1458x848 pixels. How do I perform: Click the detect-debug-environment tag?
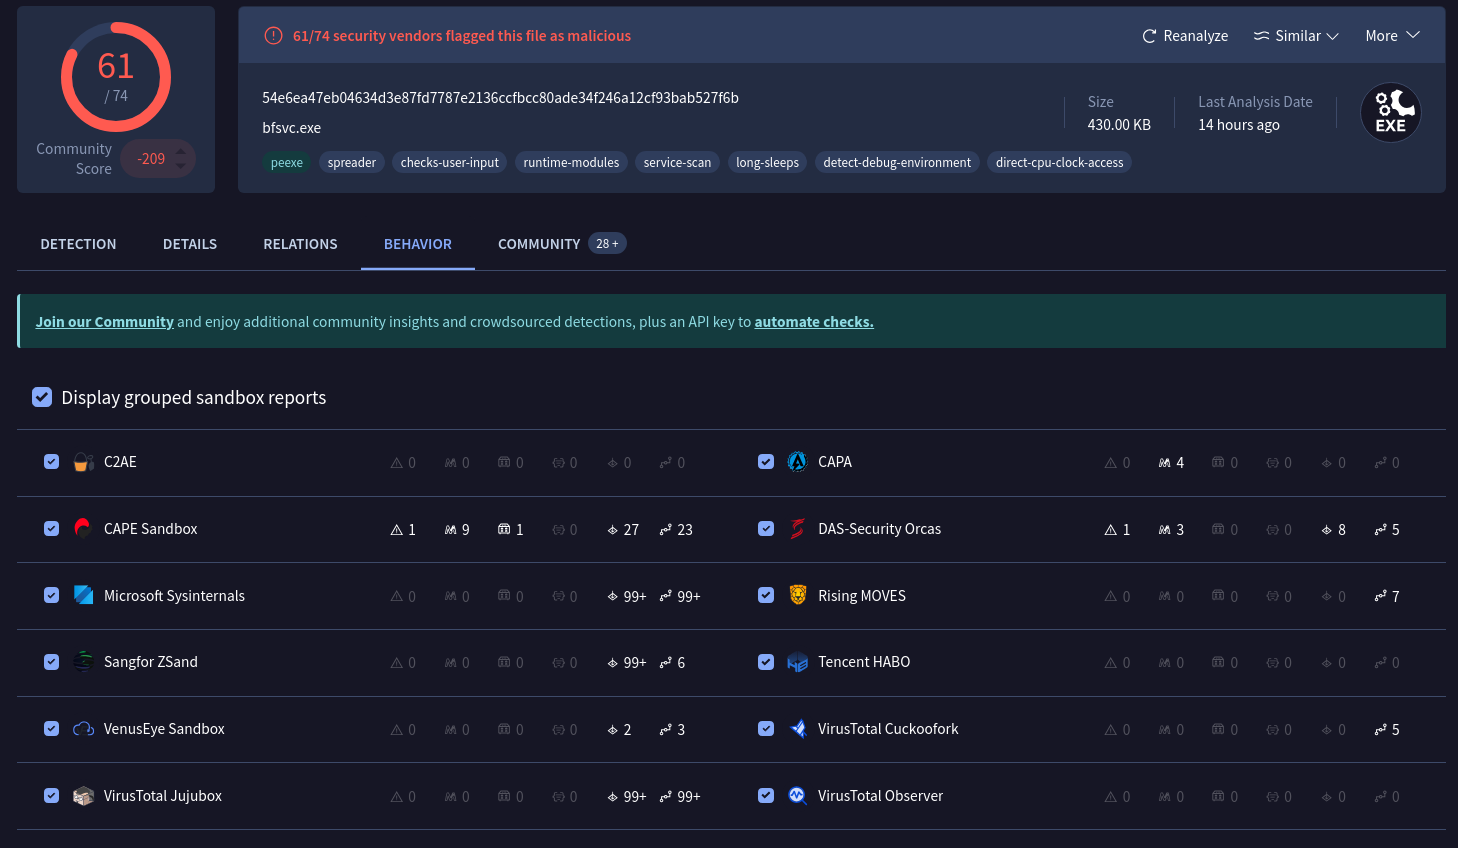click(897, 162)
